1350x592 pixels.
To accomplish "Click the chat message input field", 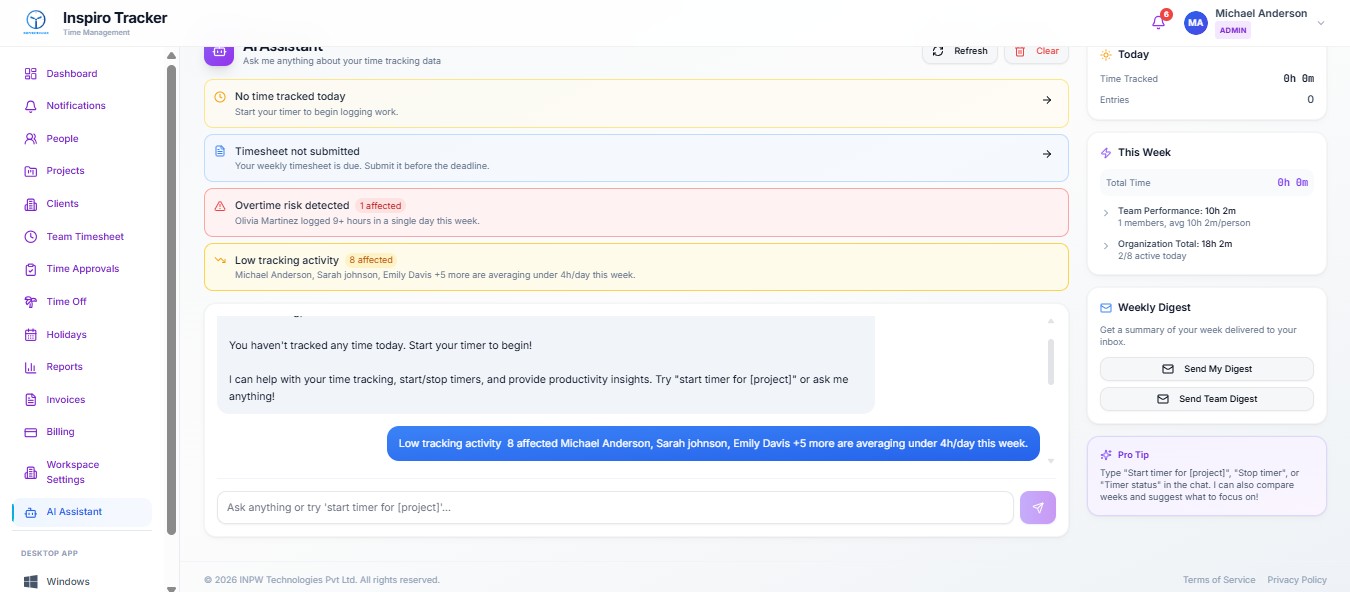I will (x=613, y=507).
